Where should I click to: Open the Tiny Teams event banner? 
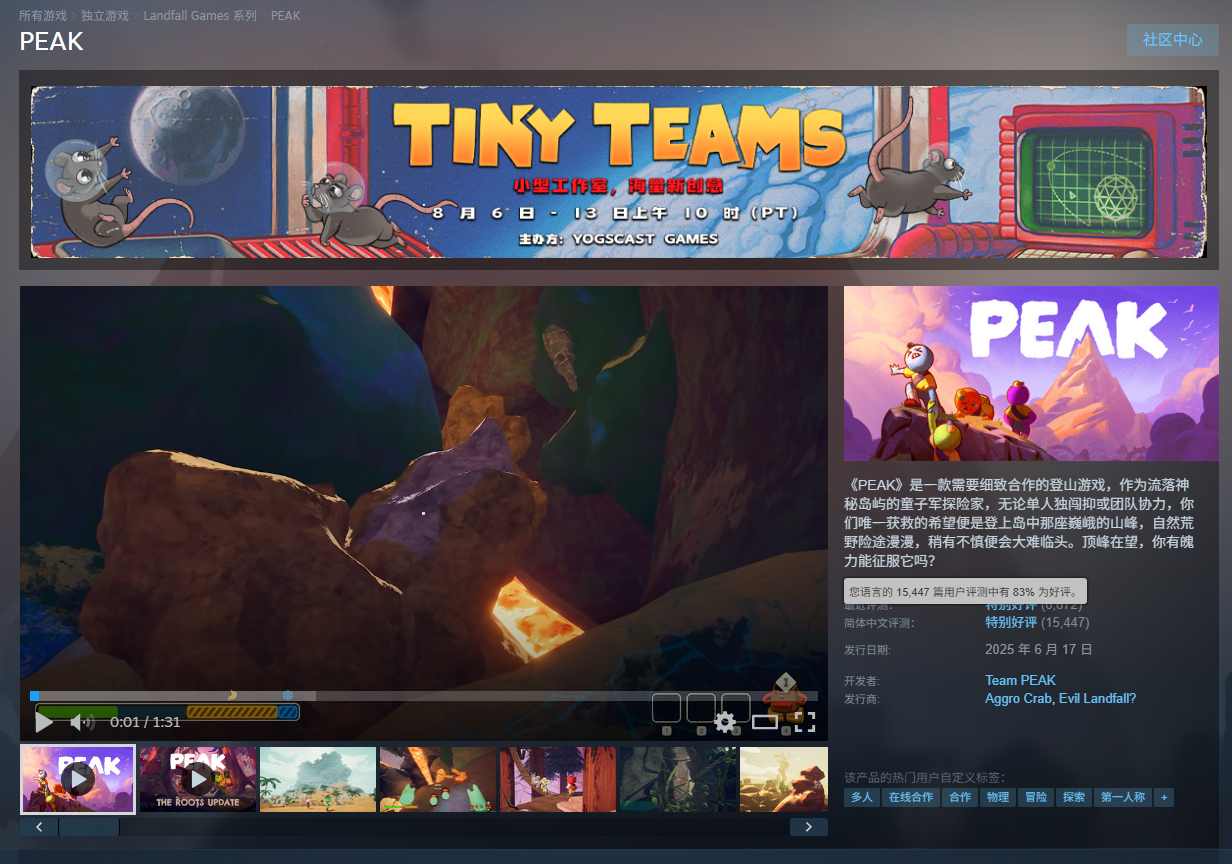(619, 172)
